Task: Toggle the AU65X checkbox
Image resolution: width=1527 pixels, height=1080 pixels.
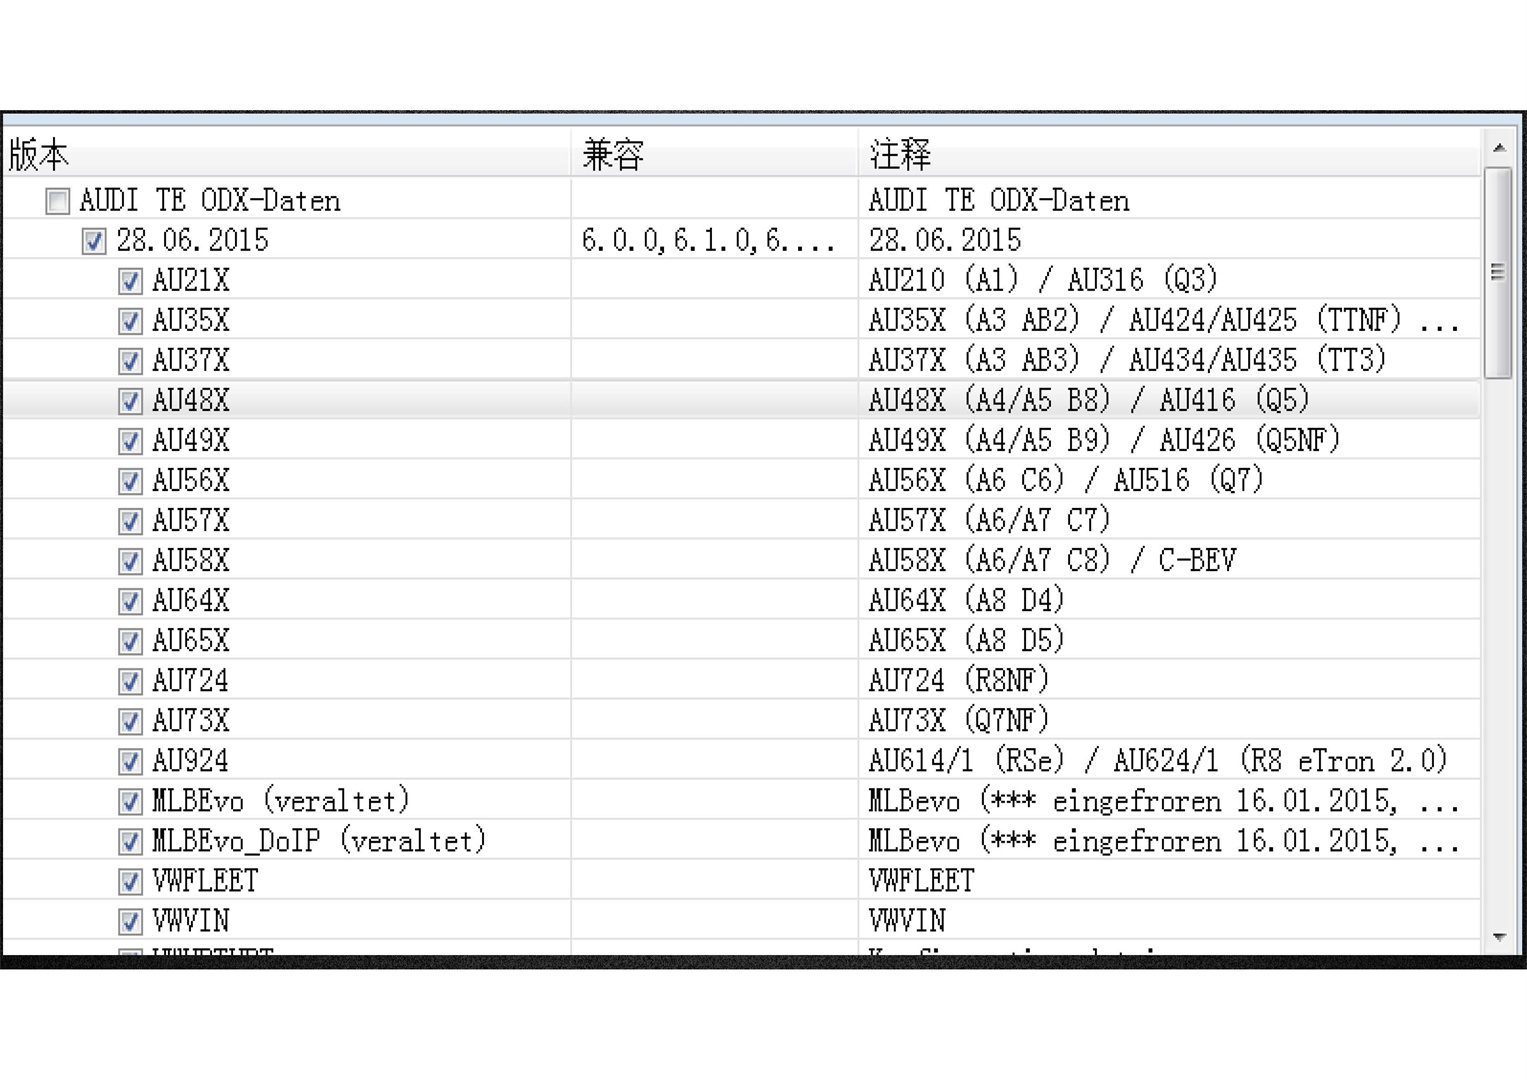Action: click(130, 641)
